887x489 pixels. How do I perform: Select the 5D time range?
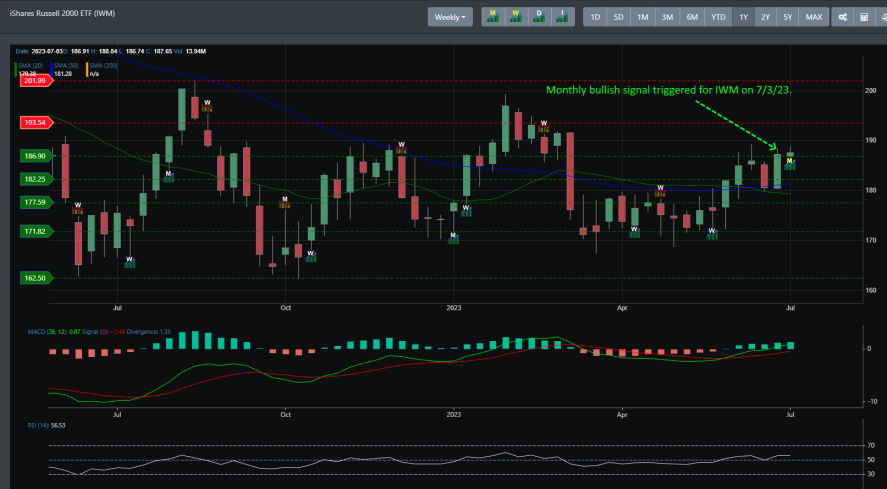(x=618, y=17)
